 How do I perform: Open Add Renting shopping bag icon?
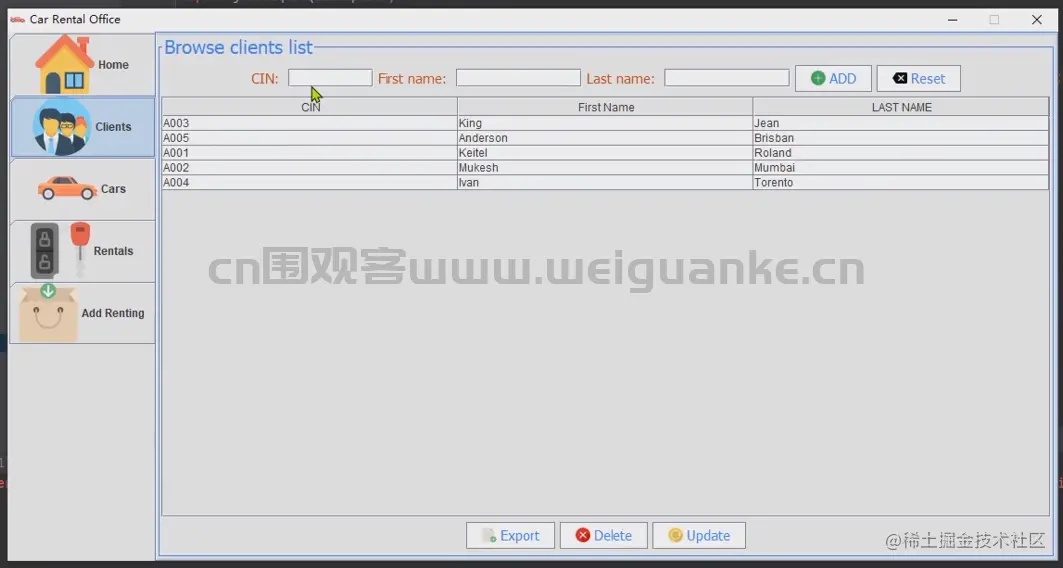point(47,312)
